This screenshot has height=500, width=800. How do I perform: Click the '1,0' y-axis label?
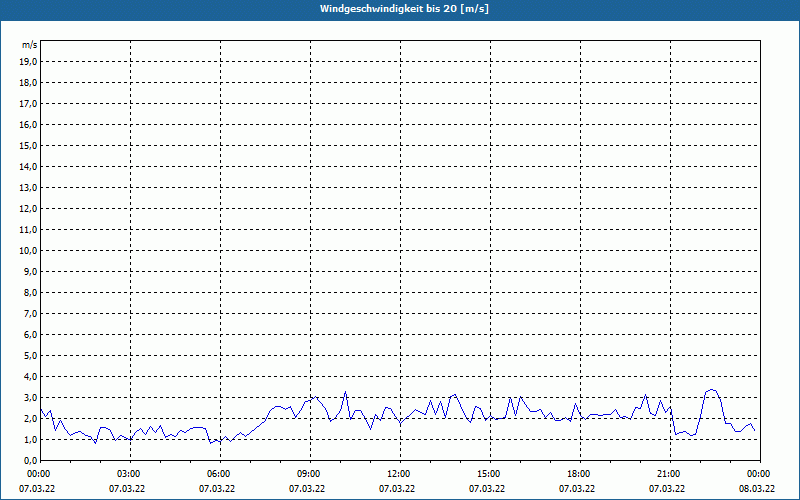coord(30,440)
